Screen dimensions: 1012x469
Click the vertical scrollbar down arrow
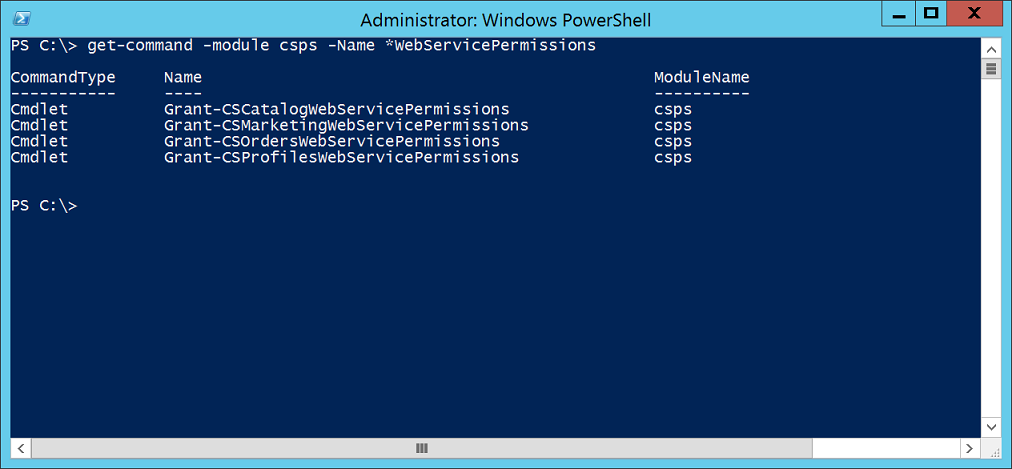(990, 427)
